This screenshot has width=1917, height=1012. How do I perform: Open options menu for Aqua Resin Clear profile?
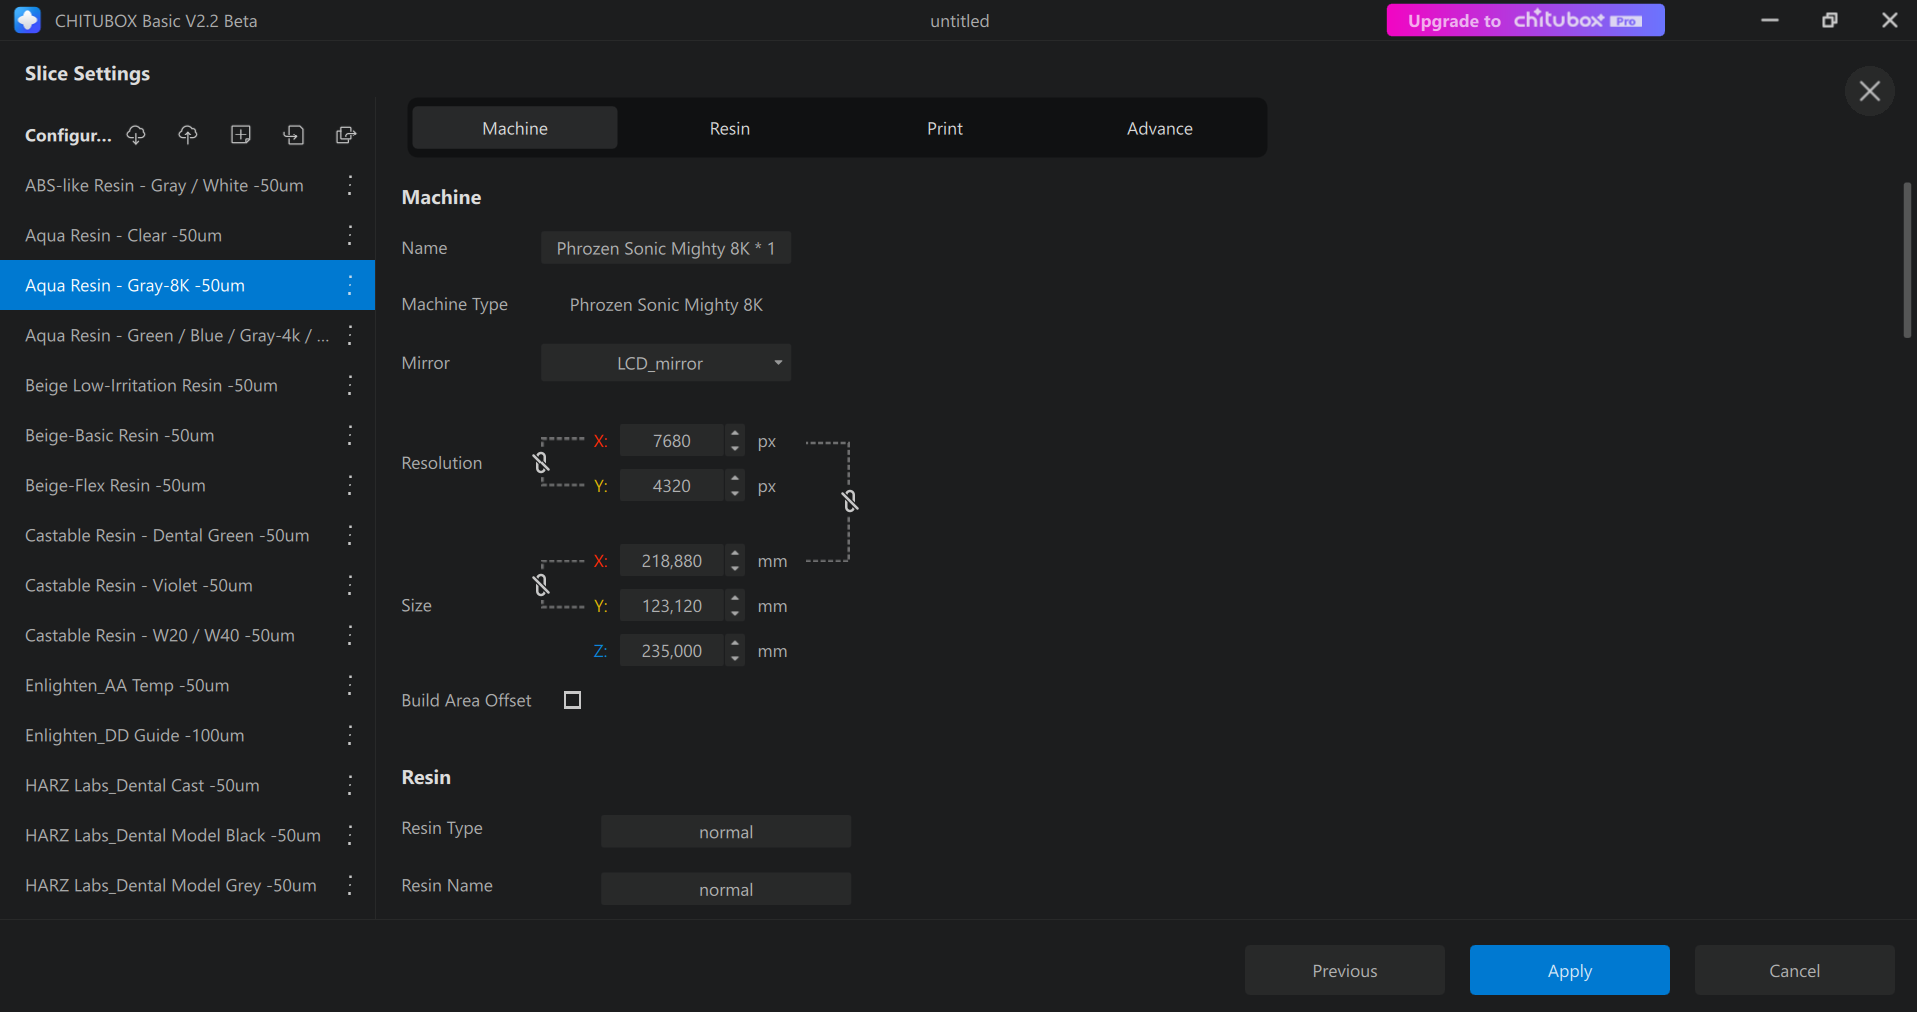350,235
